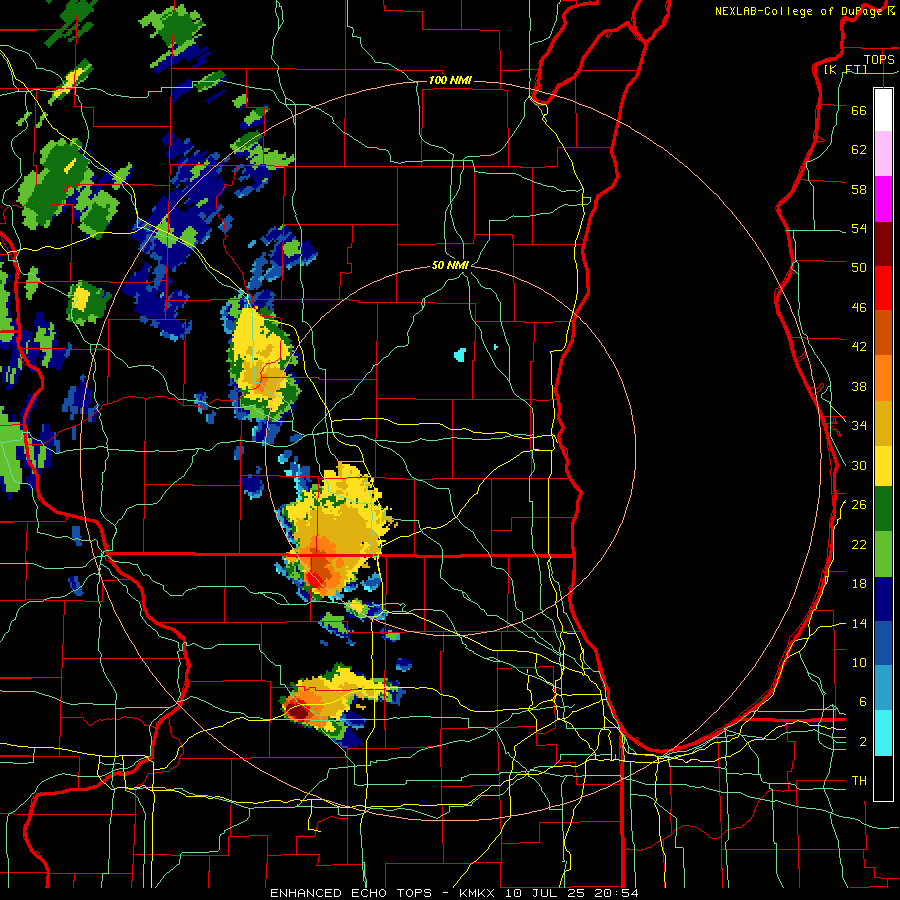Click the 46 value on the legend
Viewport: 900px width, 900px height.
[x=859, y=308]
